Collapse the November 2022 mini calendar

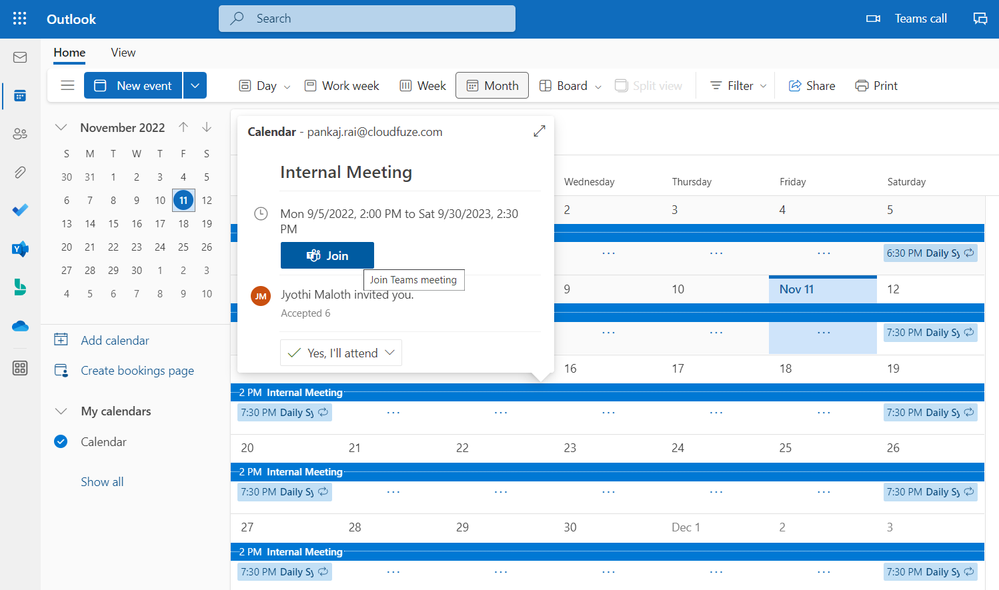pos(61,127)
